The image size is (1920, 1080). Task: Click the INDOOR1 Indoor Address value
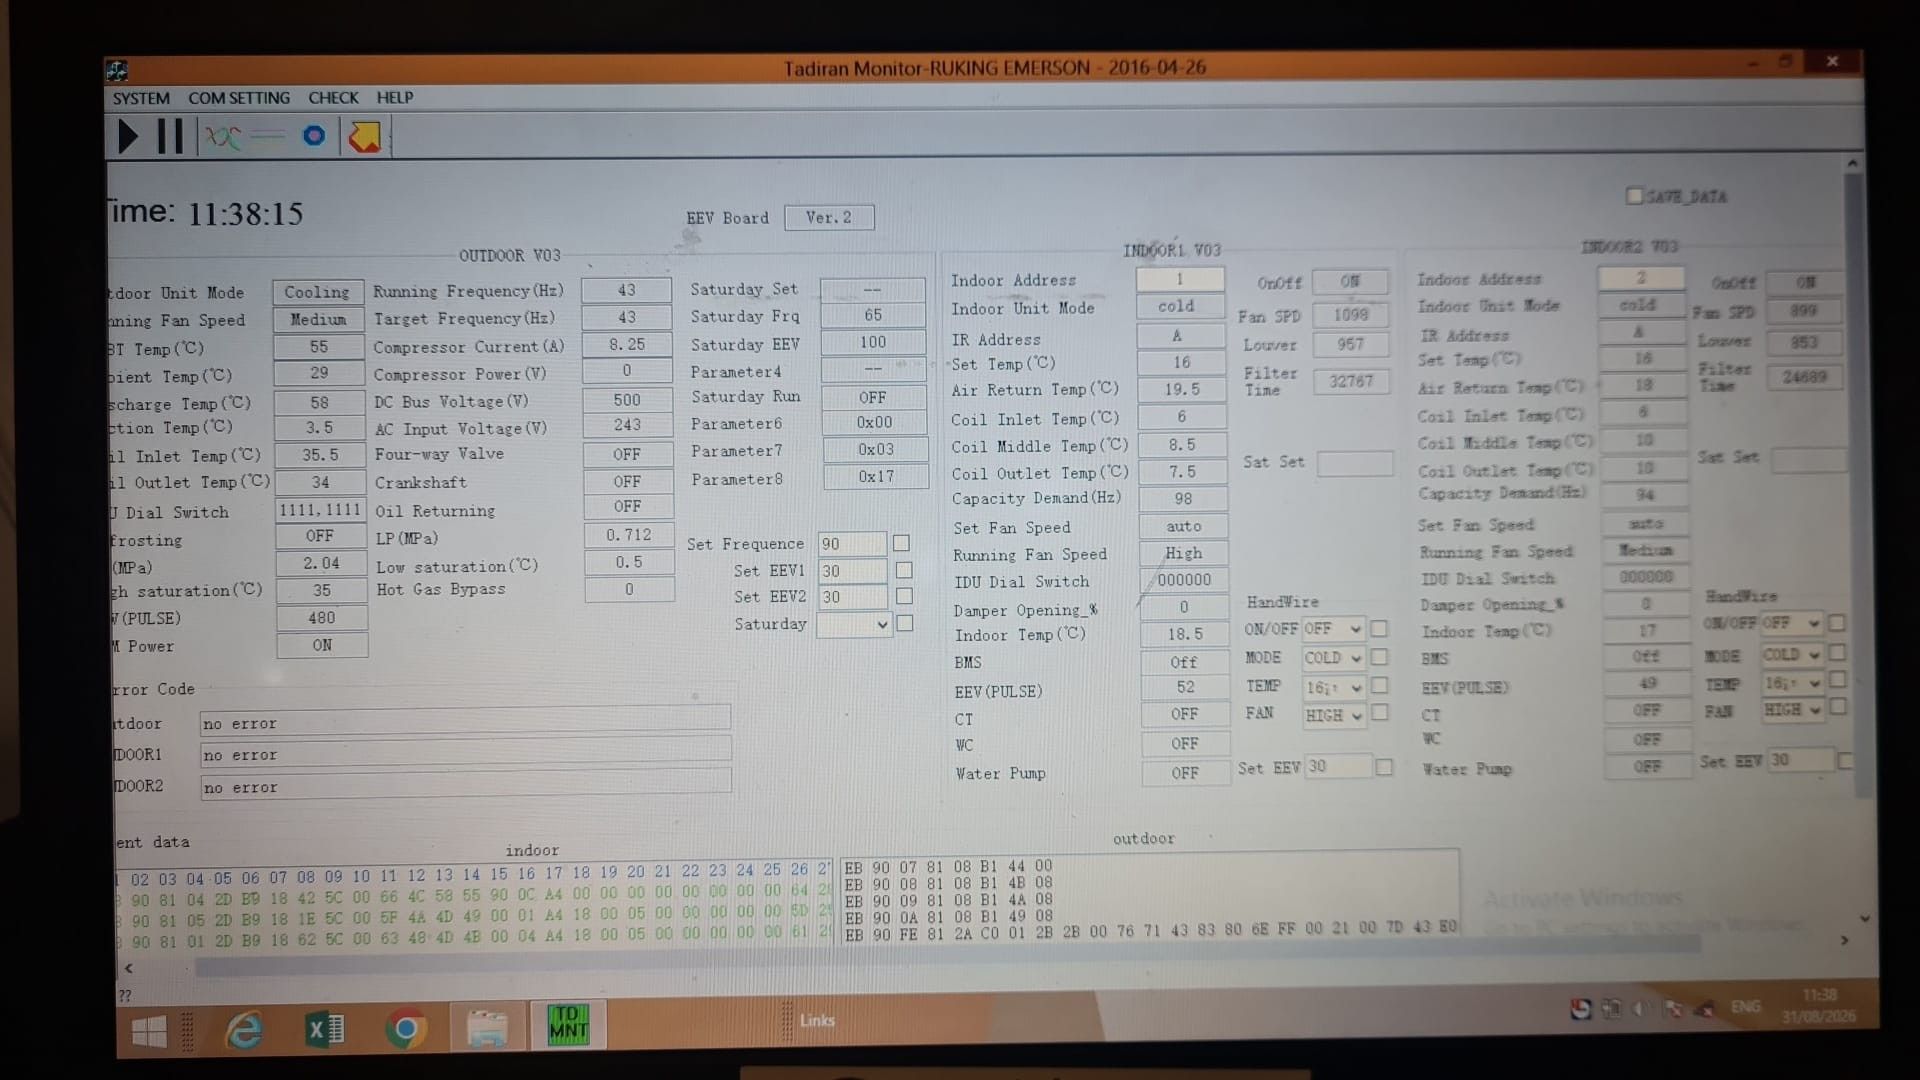tap(1180, 279)
